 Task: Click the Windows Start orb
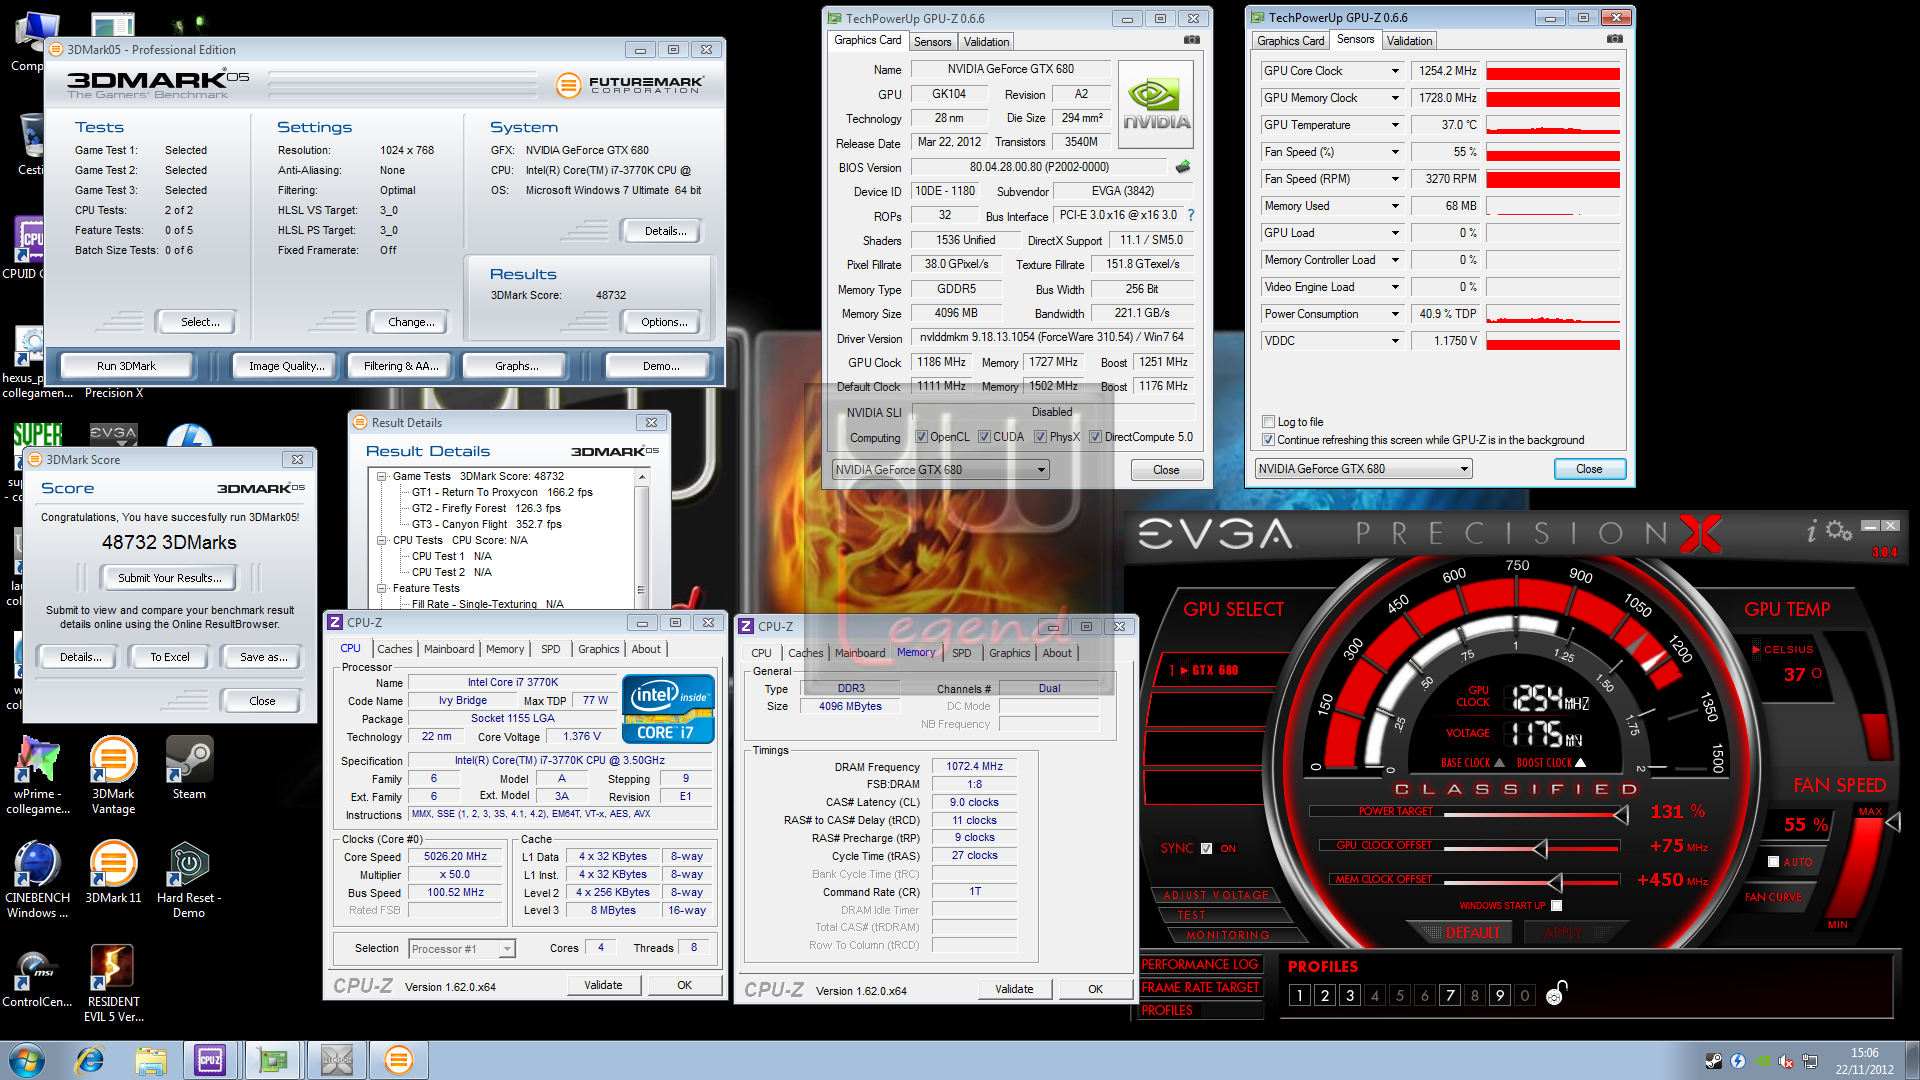27,1060
